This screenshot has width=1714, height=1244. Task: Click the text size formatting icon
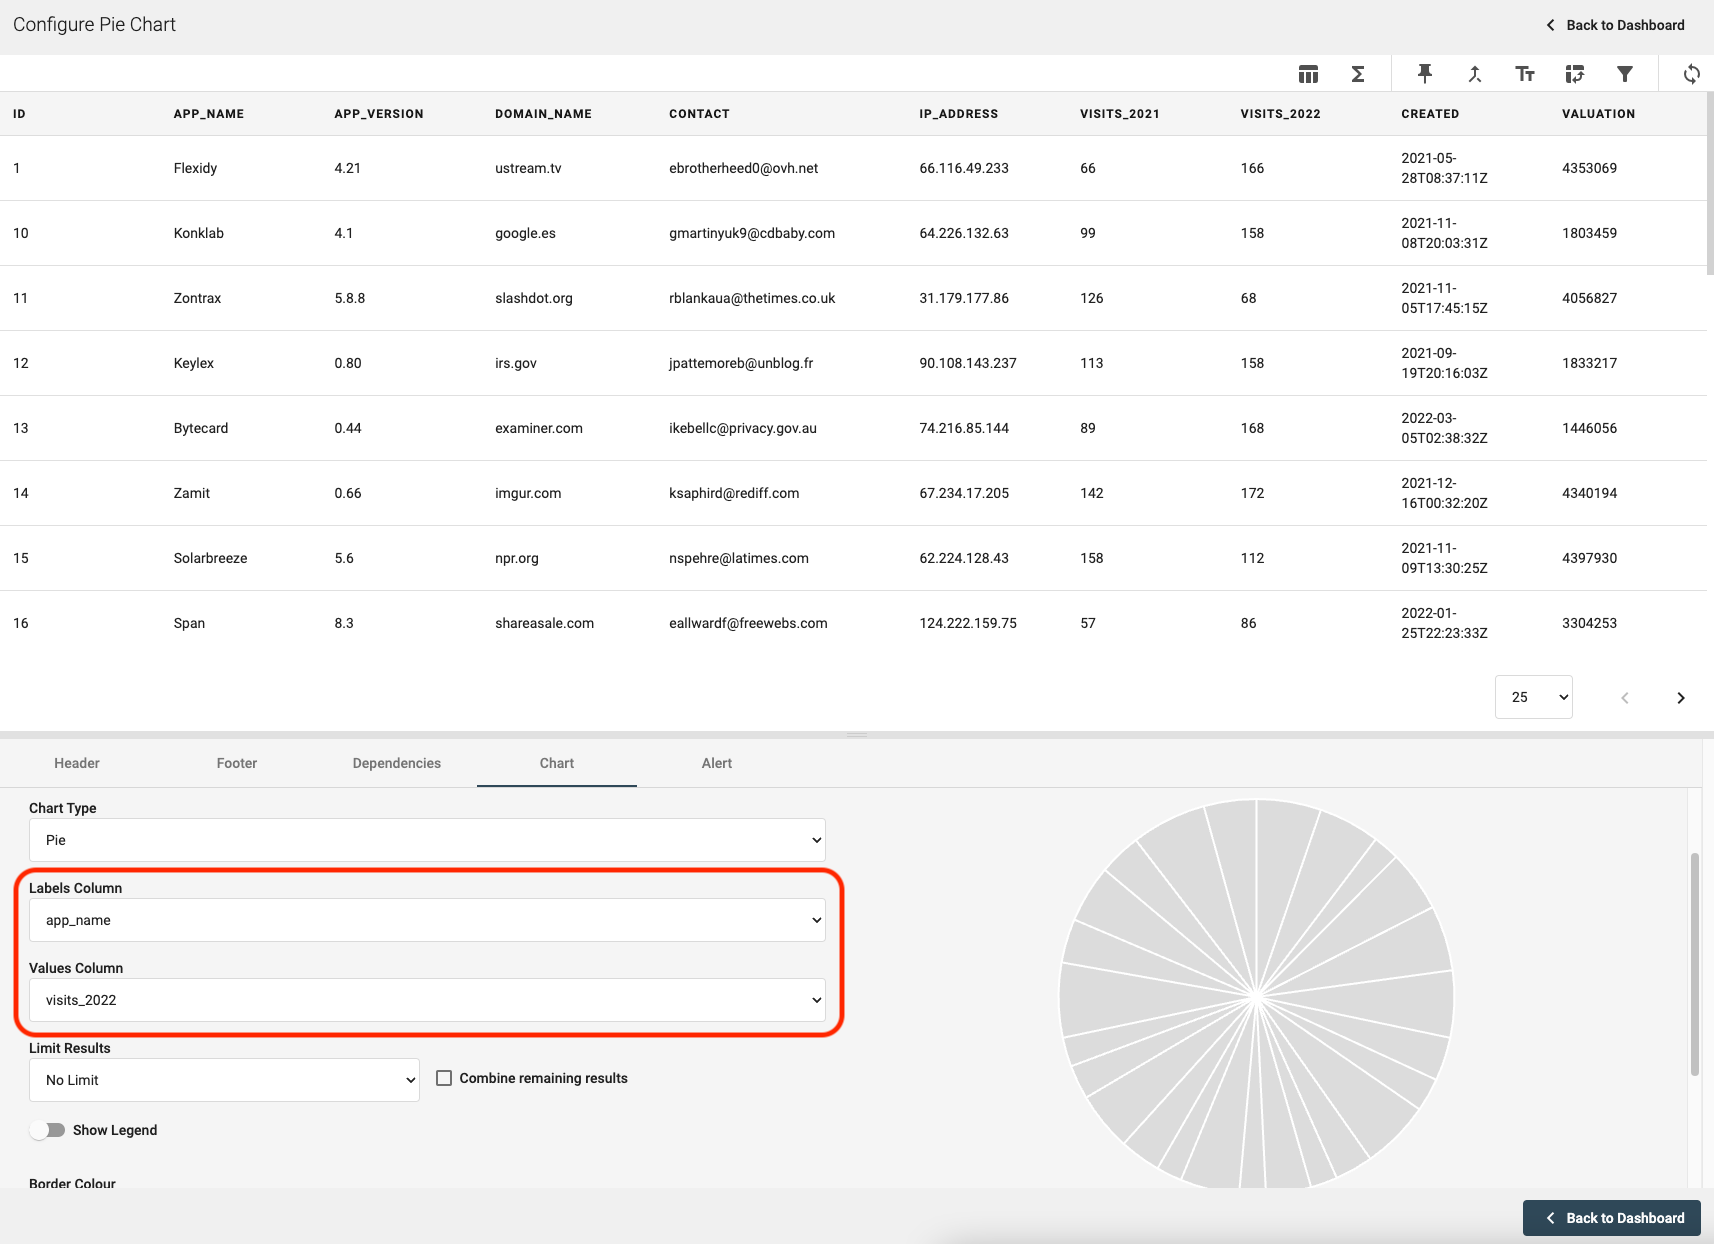pyautogui.click(x=1525, y=74)
